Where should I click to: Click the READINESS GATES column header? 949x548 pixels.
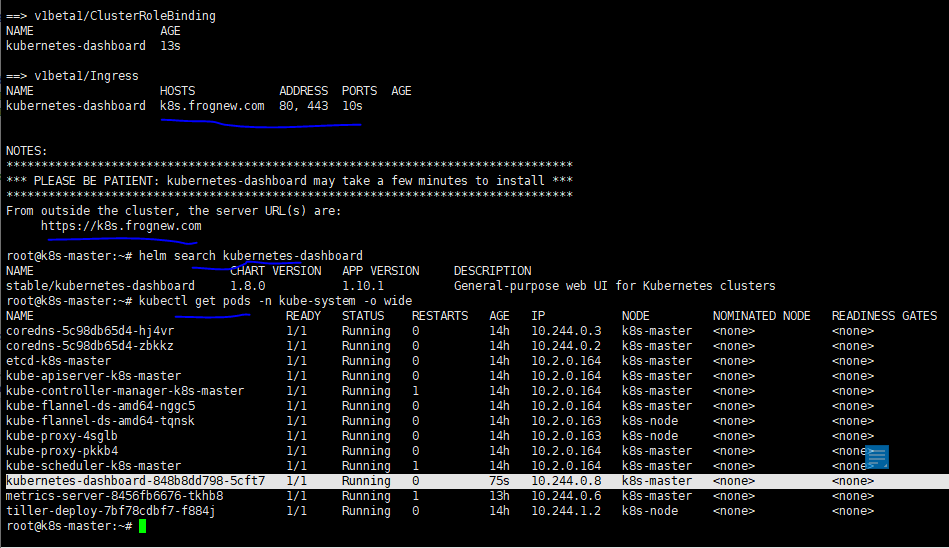(x=884, y=316)
